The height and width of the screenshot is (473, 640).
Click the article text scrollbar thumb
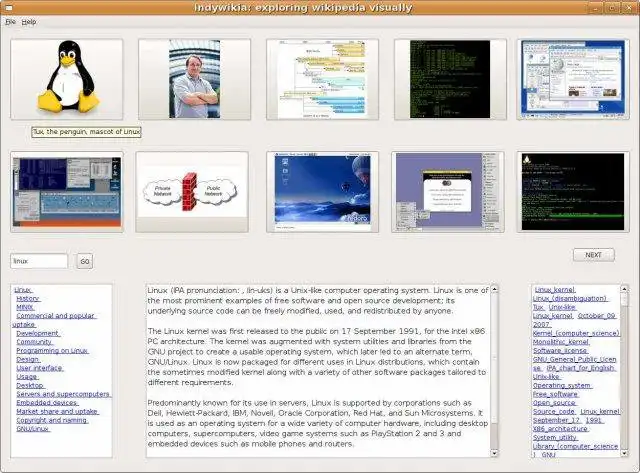(x=494, y=359)
